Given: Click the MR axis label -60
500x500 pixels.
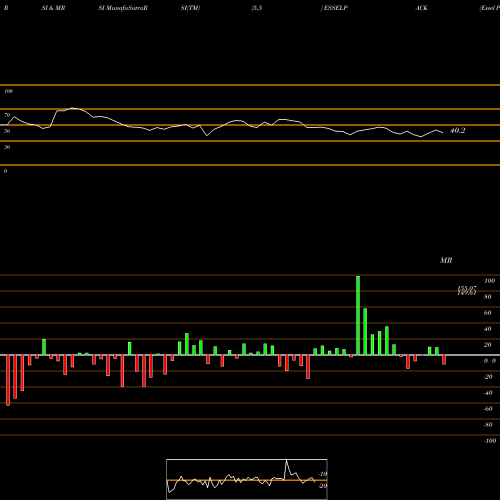Looking at the screenshot, I should point(488,409).
